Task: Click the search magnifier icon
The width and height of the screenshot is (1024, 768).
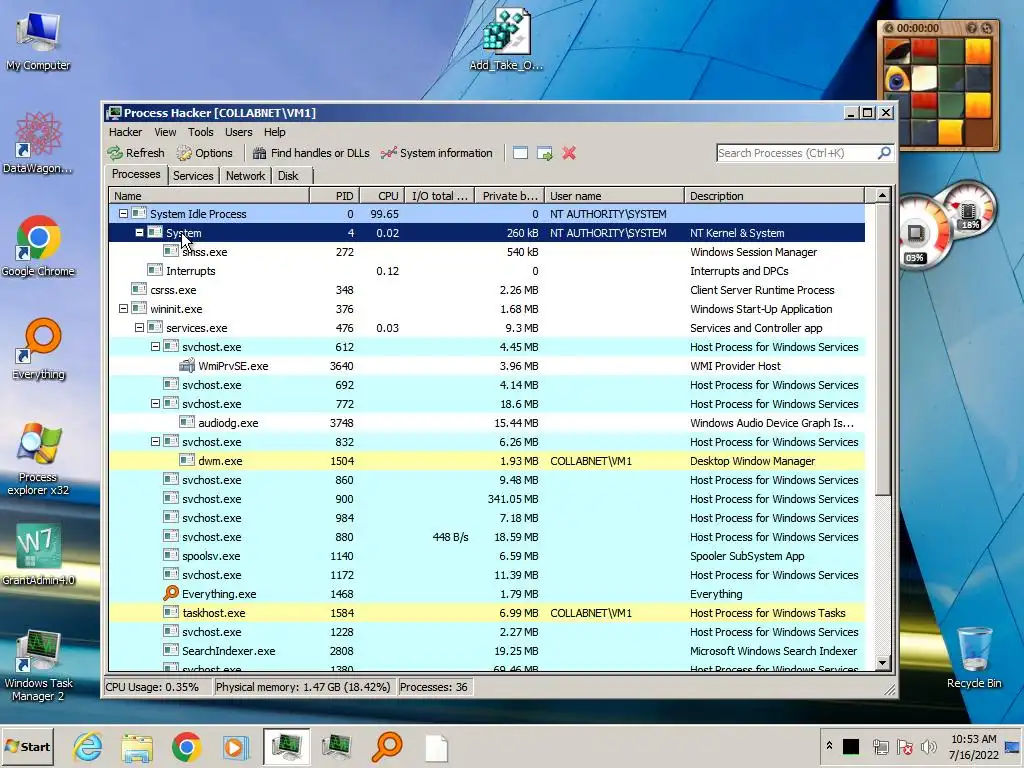Action: (884, 153)
